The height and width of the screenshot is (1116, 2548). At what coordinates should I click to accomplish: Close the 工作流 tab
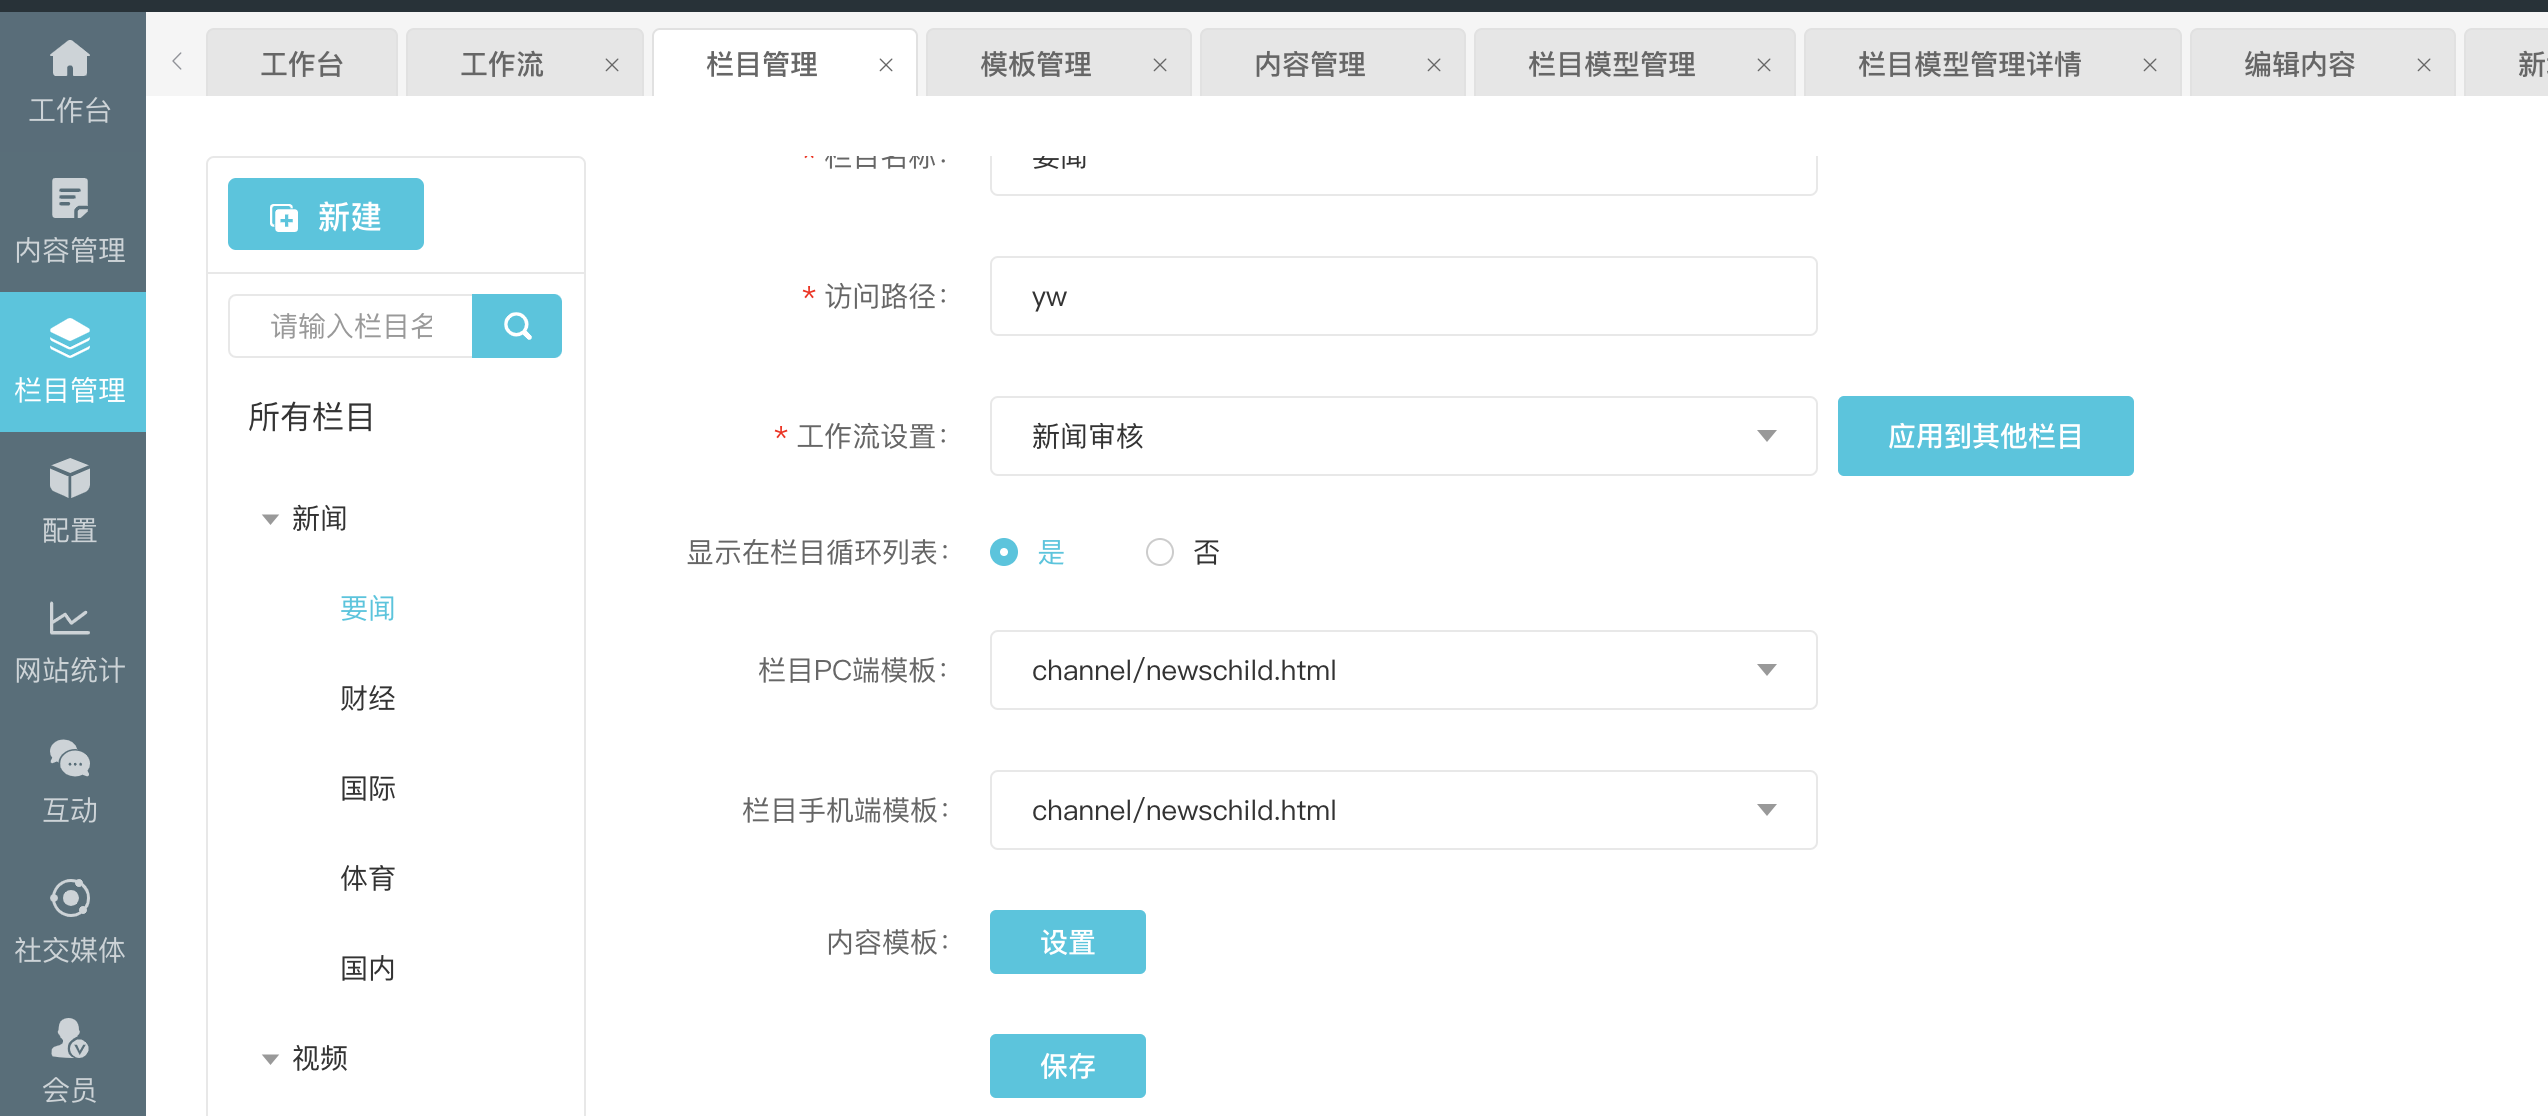(612, 65)
